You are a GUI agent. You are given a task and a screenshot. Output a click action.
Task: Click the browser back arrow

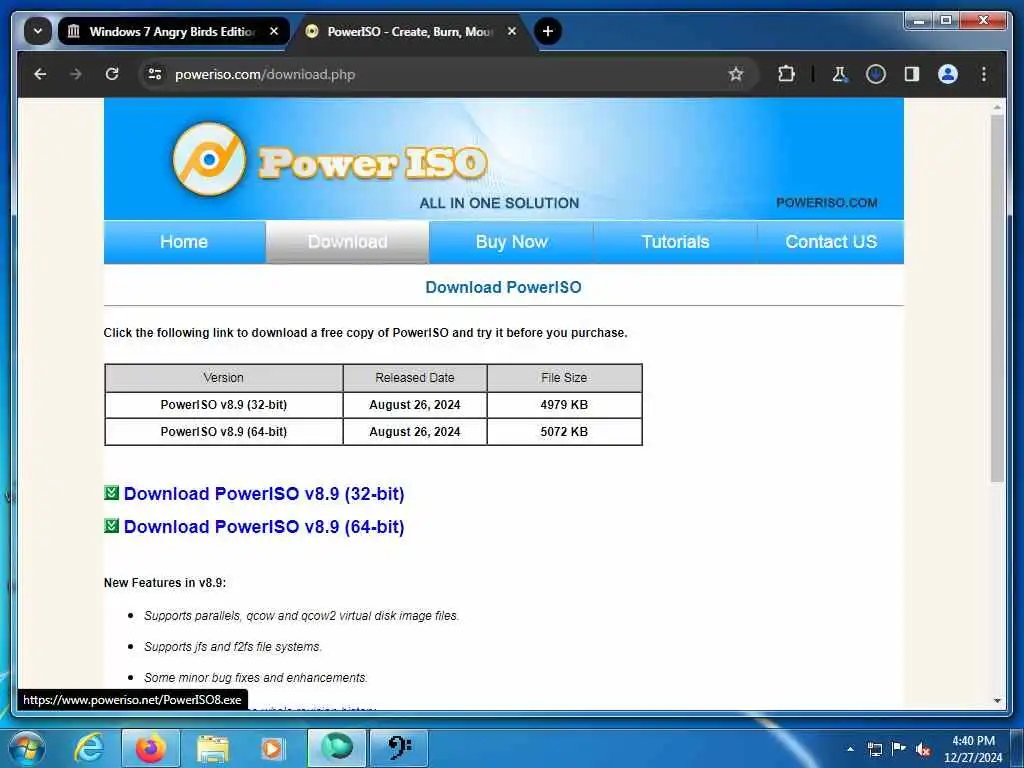pos(40,74)
